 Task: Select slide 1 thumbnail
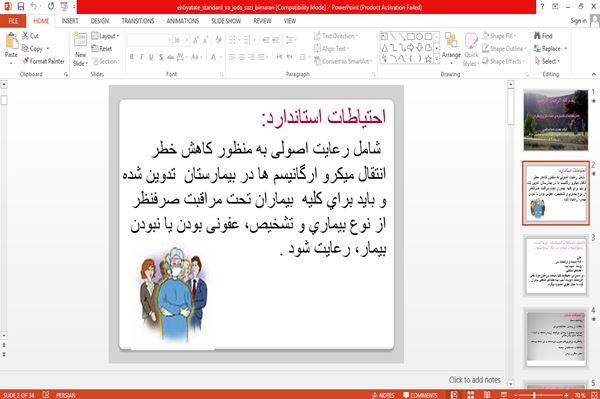556,120
